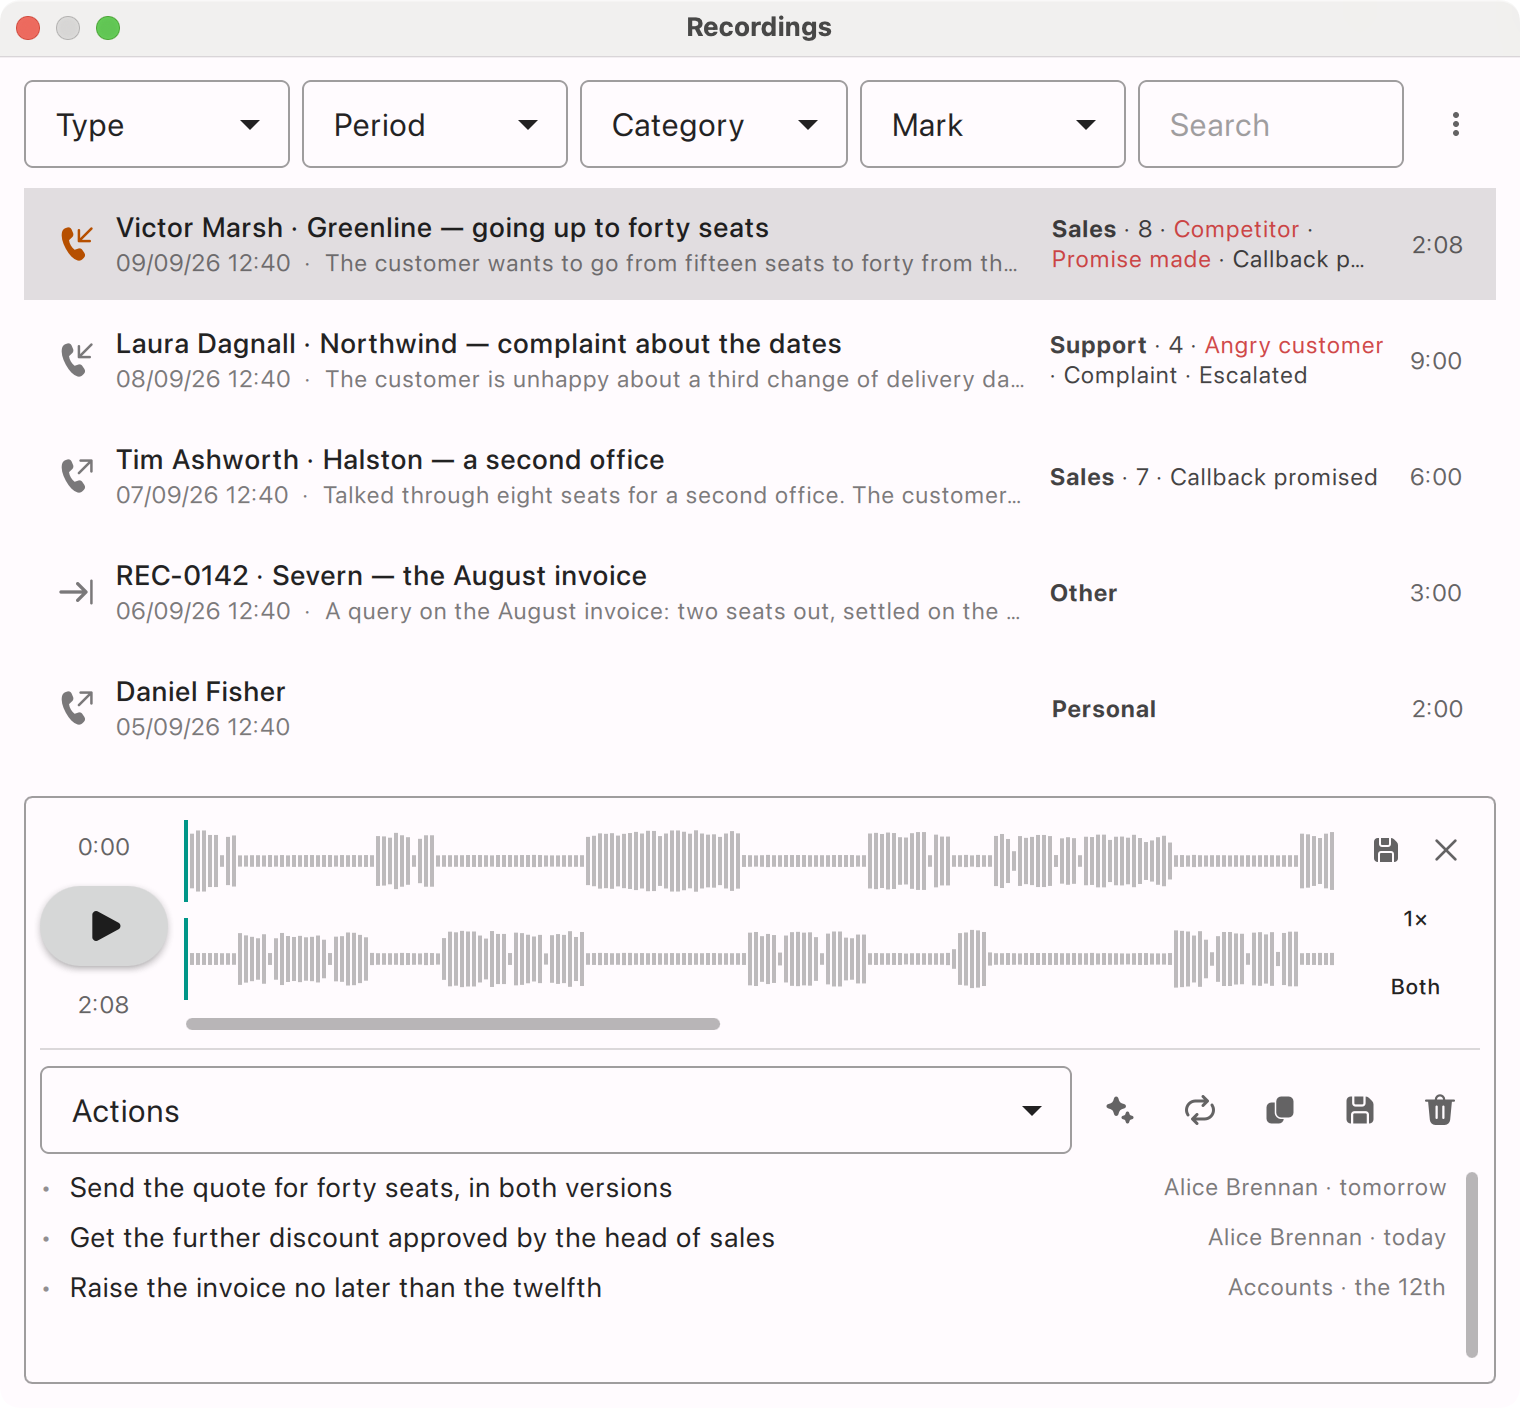Close the audio player panel

[x=1446, y=850]
